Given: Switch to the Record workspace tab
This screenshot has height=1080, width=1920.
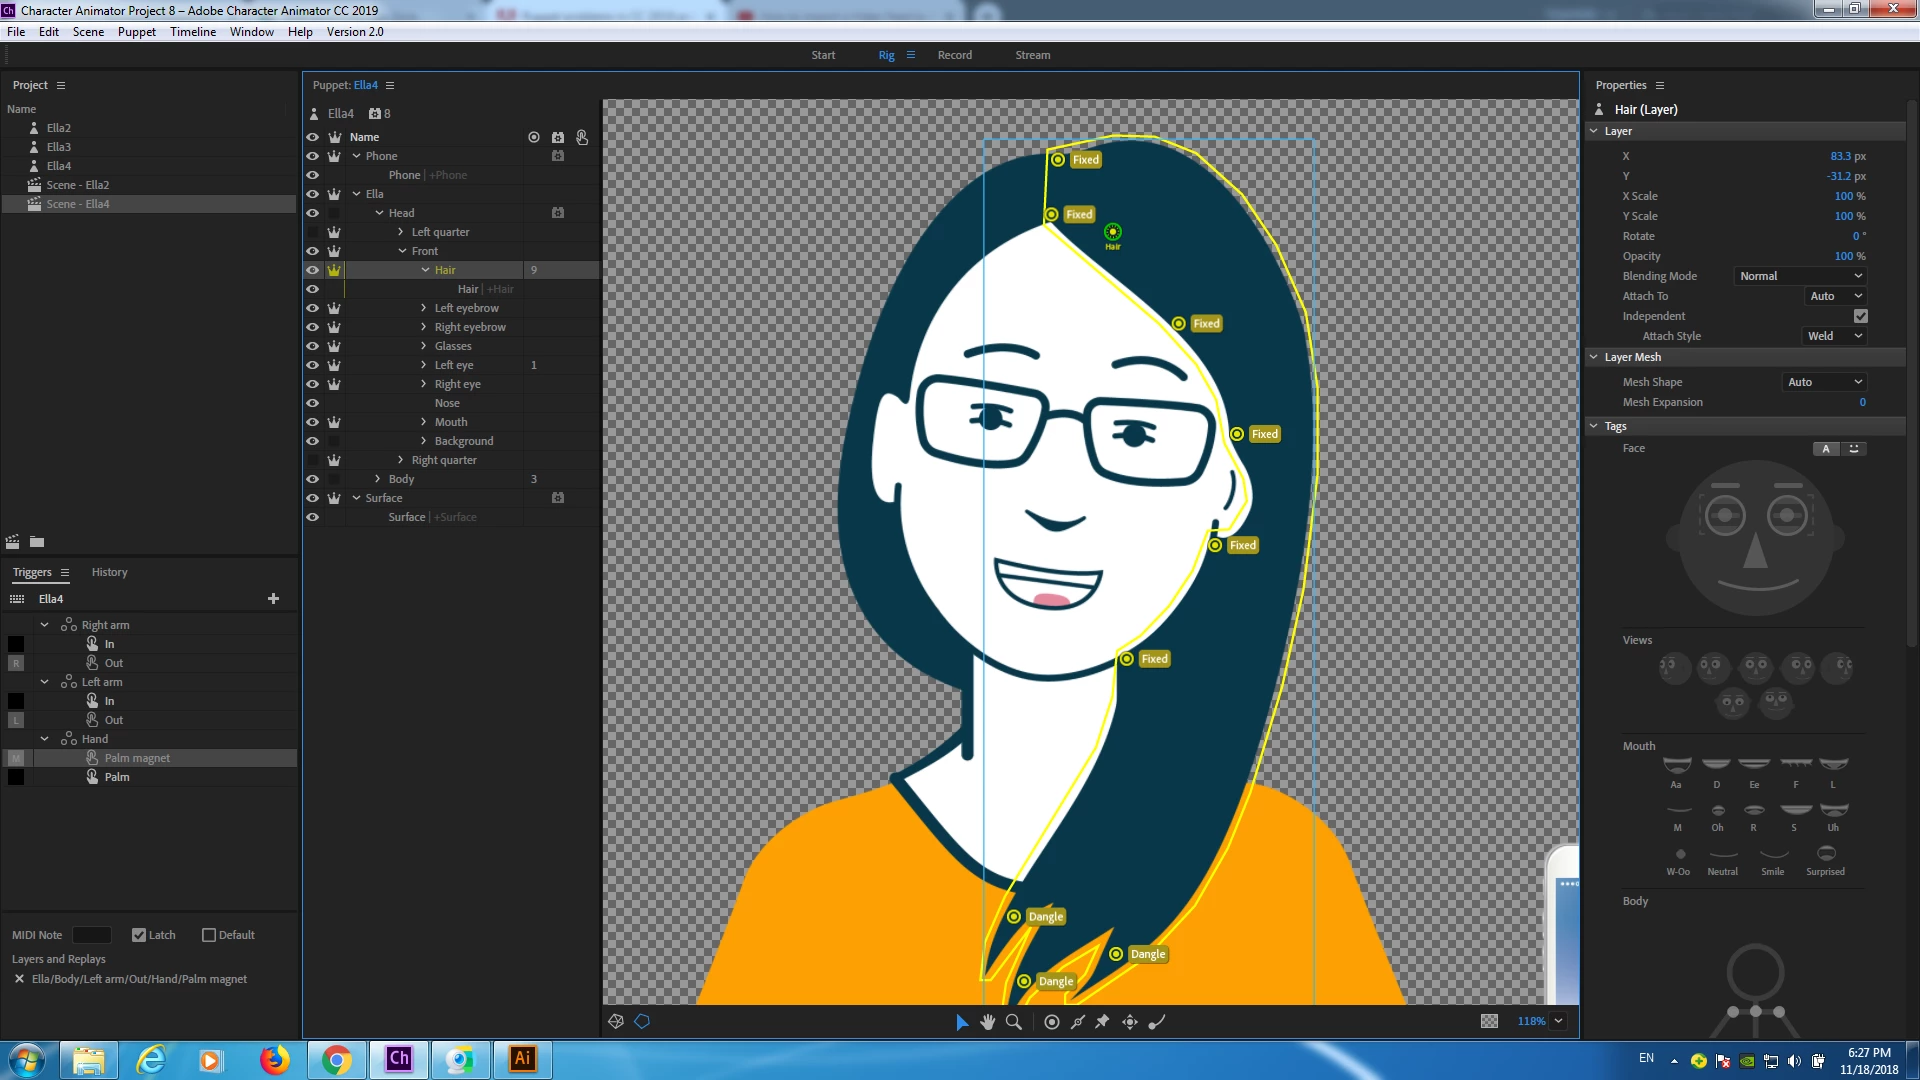Looking at the screenshot, I should pyautogui.click(x=954, y=55).
